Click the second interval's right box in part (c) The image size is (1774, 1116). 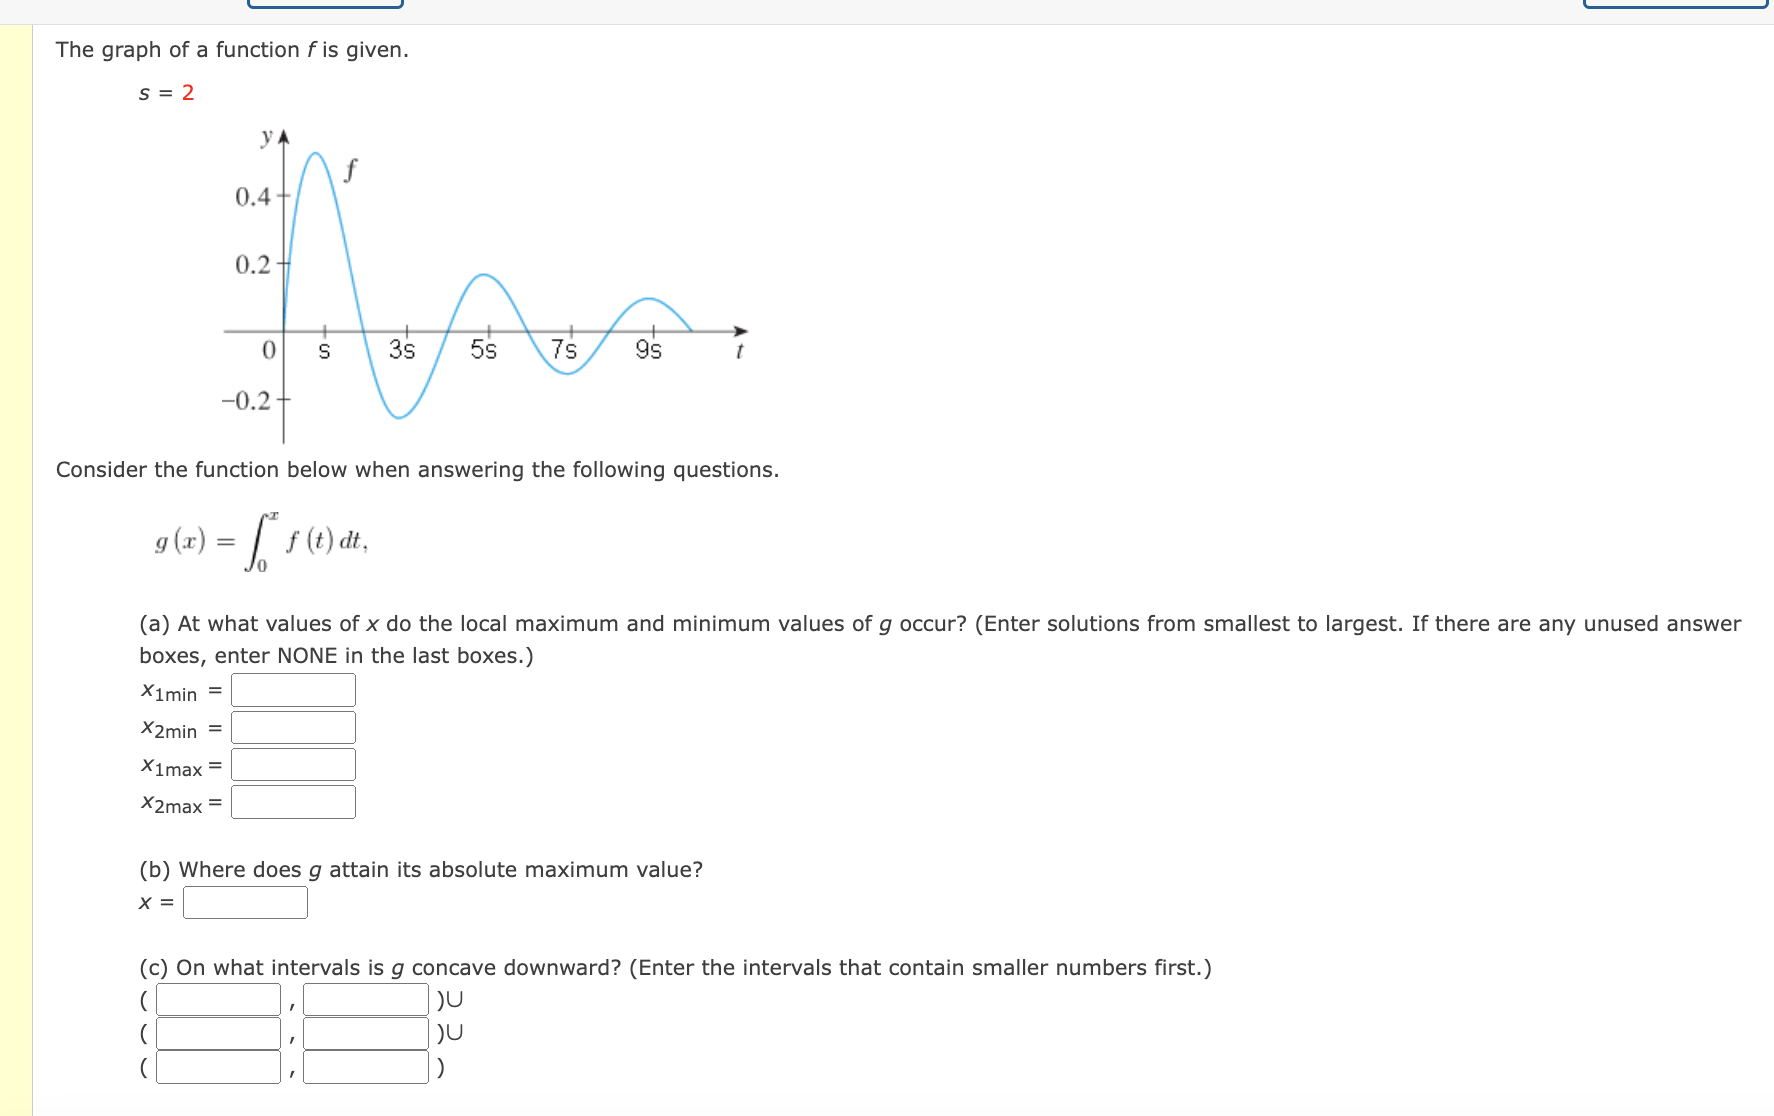[x=364, y=1032]
